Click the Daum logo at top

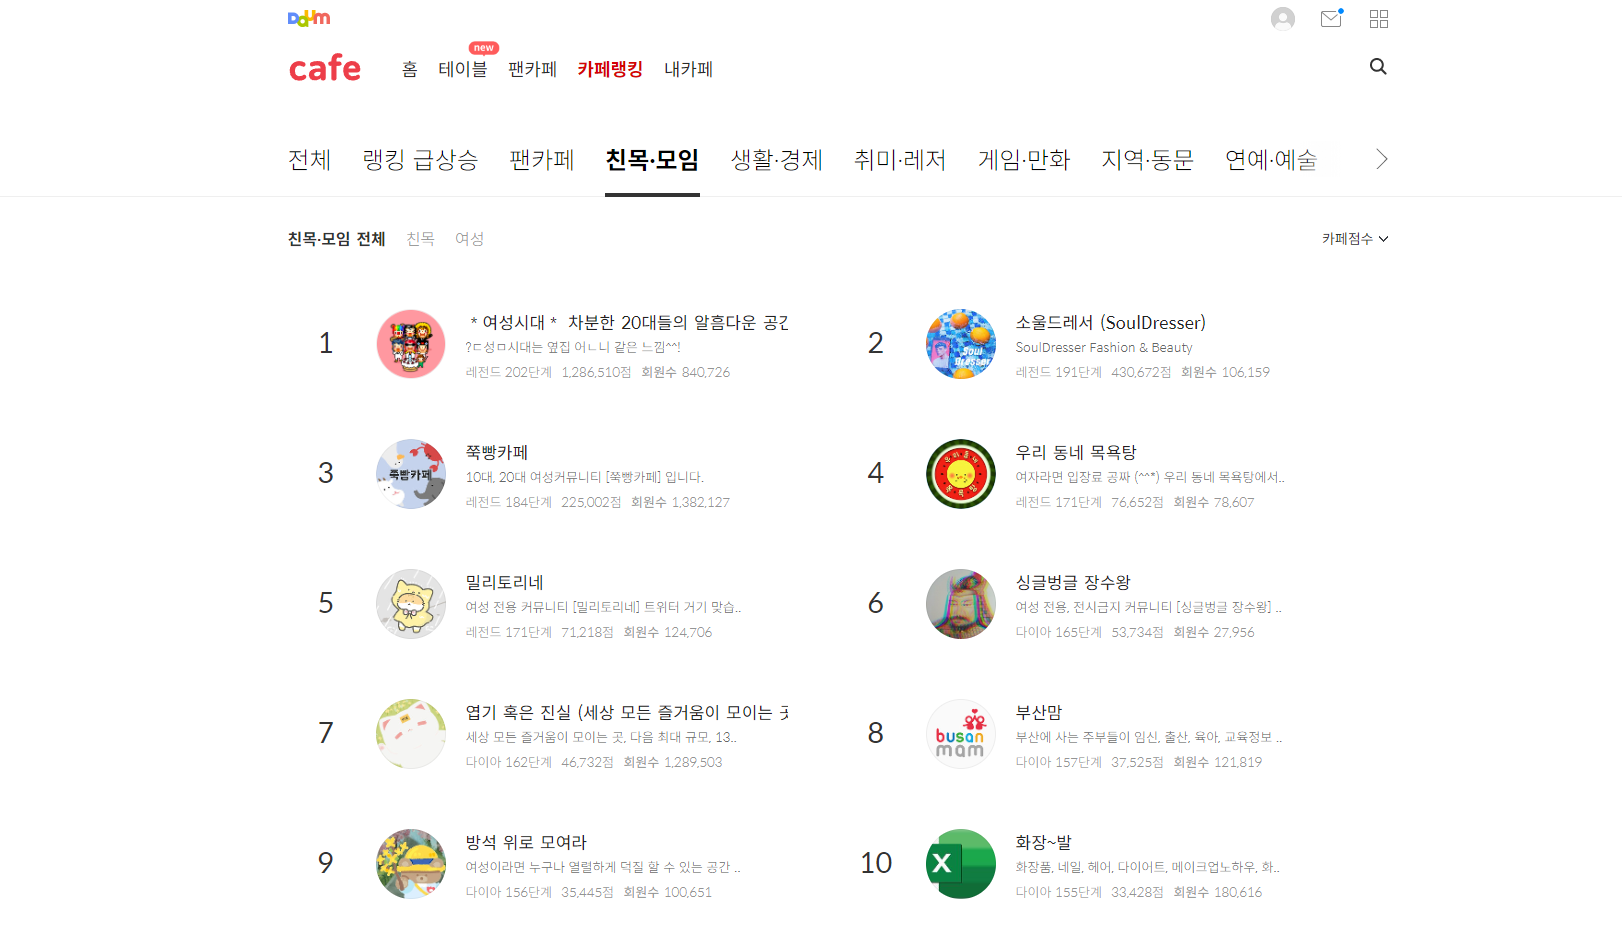[x=308, y=18]
